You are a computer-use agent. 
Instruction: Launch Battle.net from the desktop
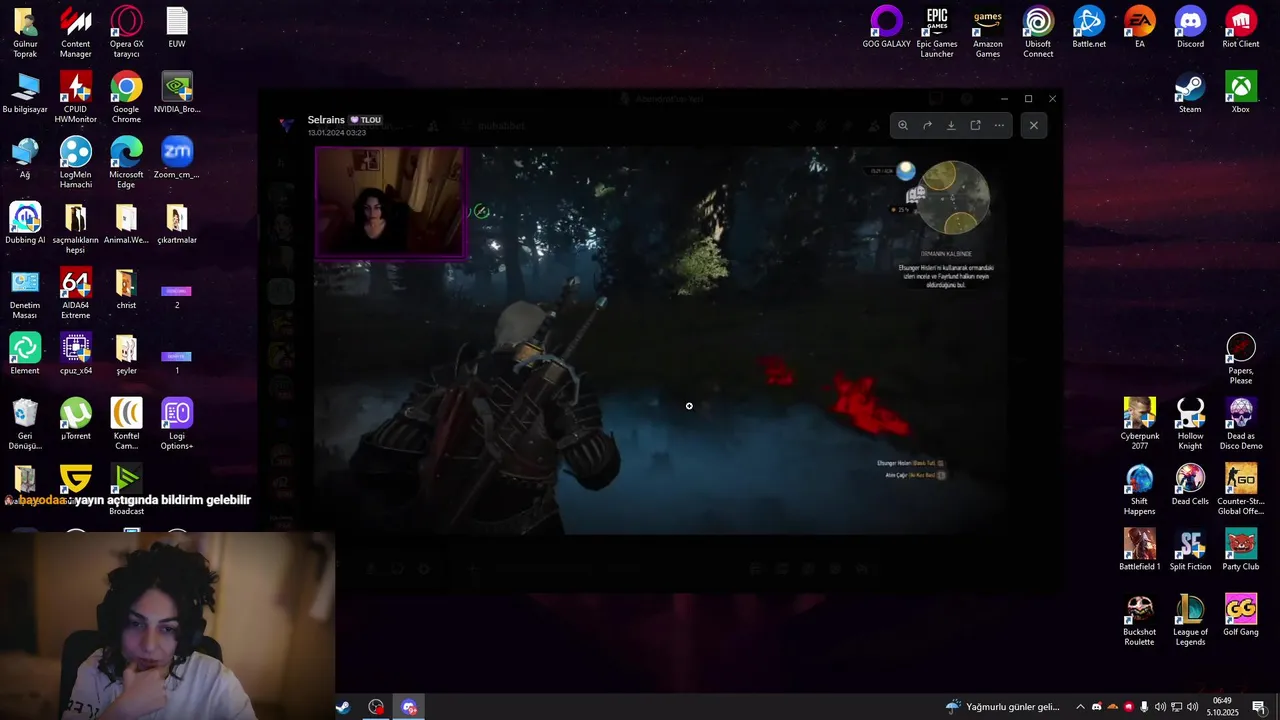1089,28
